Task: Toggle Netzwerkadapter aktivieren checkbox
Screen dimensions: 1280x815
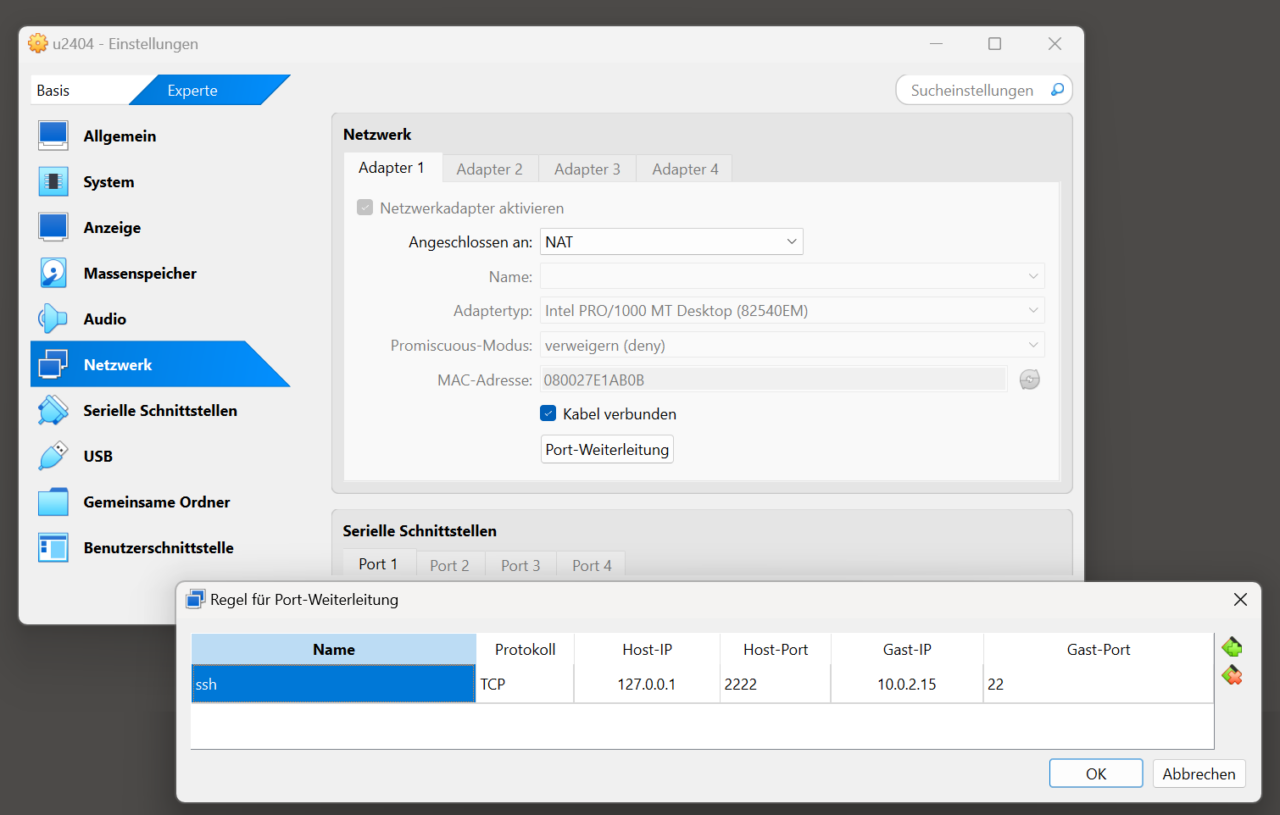Action: click(x=365, y=208)
